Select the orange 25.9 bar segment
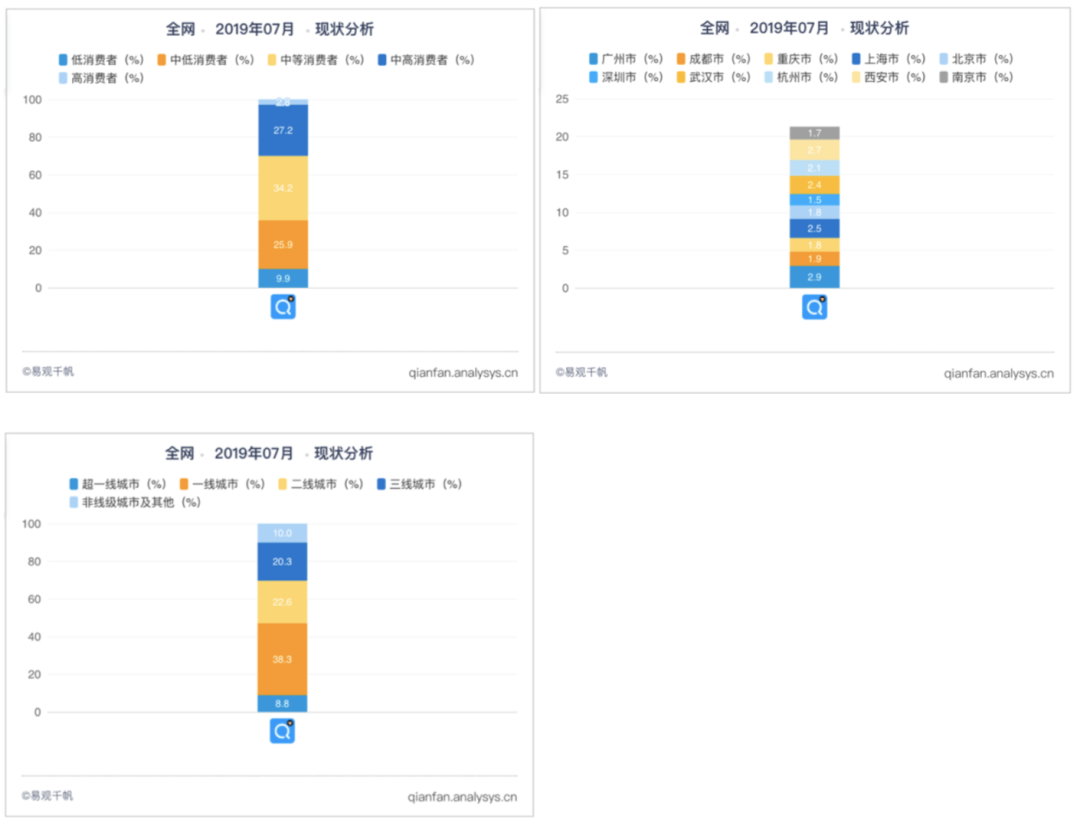Image resolution: width=1080 pixels, height=829 pixels. point(283,244)
